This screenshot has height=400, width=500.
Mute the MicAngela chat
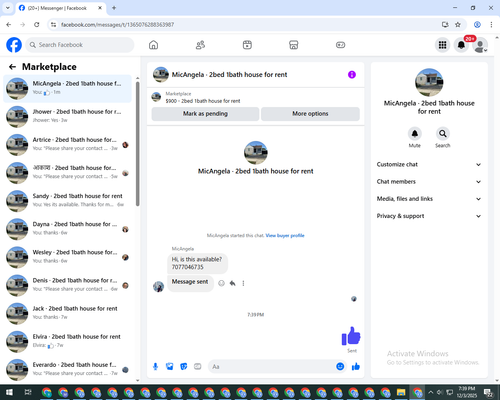point(414,134)
